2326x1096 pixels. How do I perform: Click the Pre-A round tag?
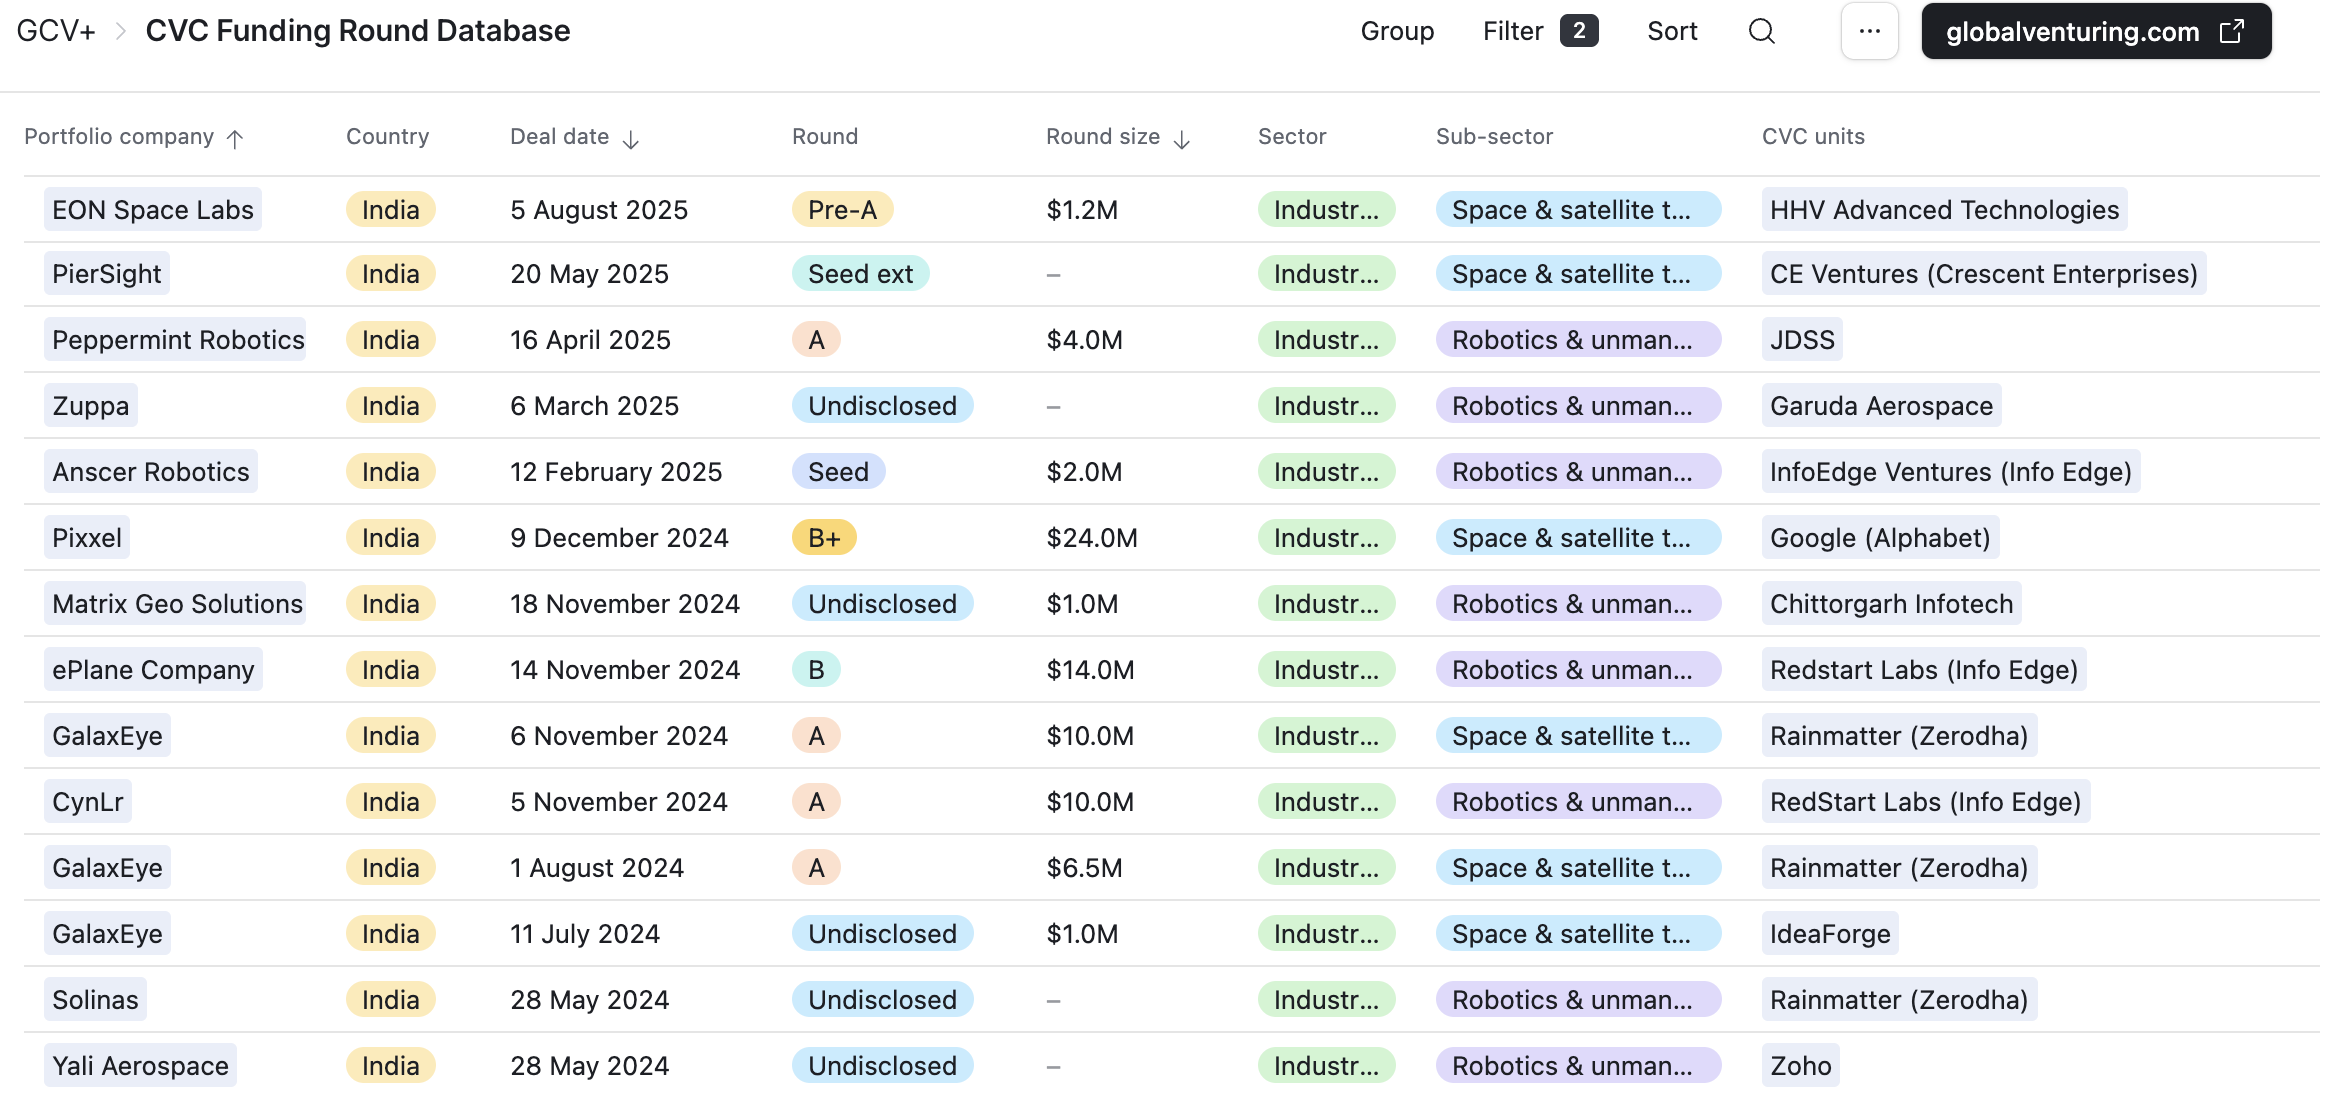click(x=842, y=210)
